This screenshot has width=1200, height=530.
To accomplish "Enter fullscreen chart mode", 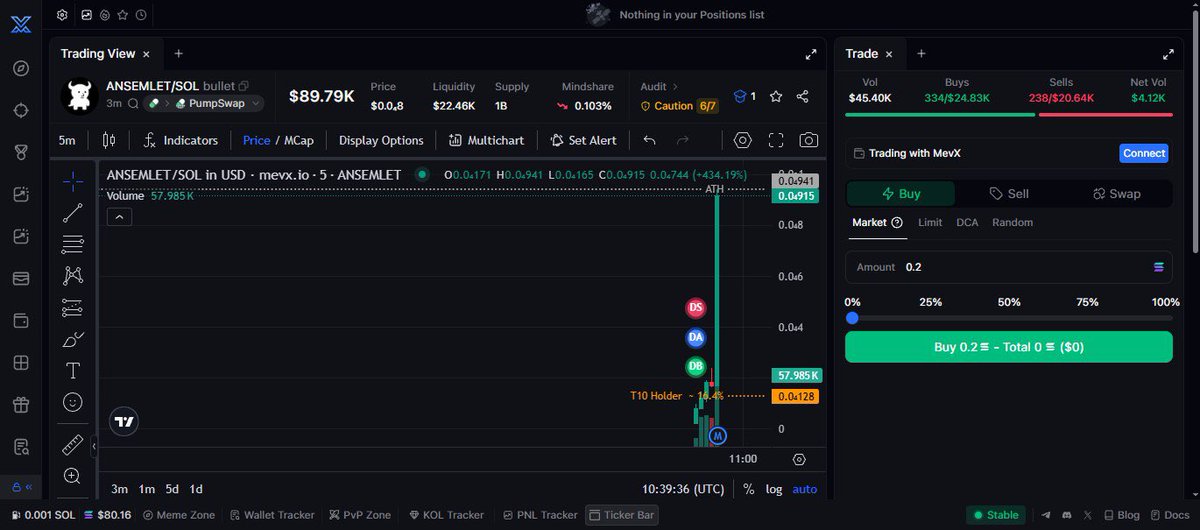I will pos(776,140).
